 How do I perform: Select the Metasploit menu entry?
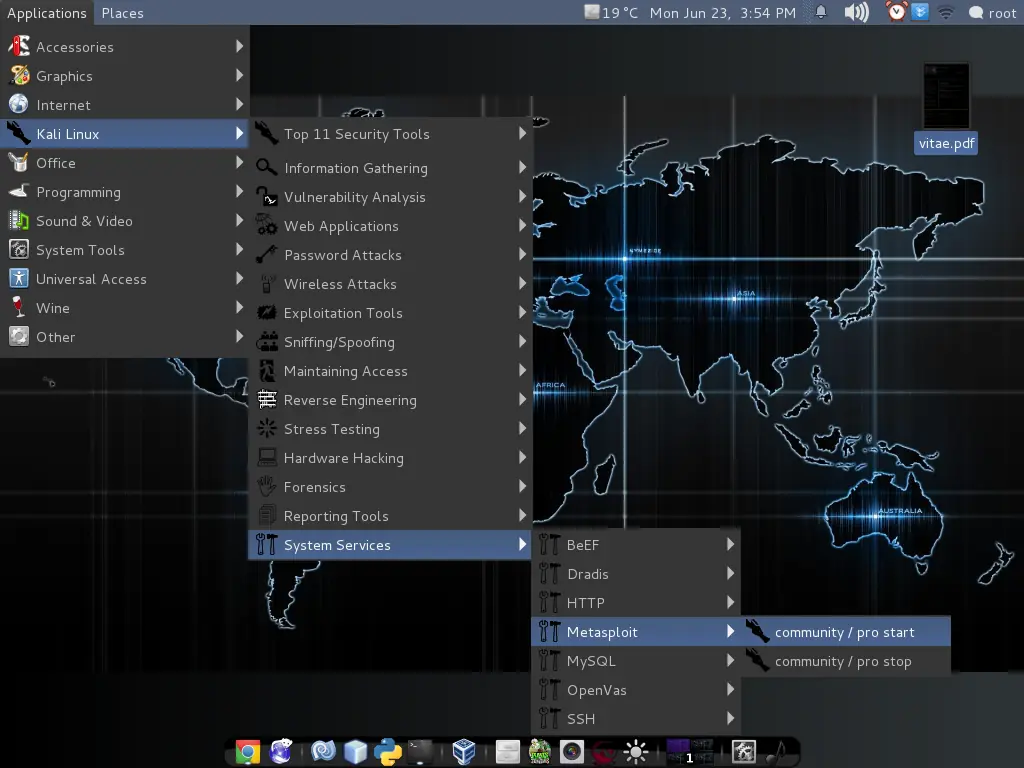click(x=636, y=632)
